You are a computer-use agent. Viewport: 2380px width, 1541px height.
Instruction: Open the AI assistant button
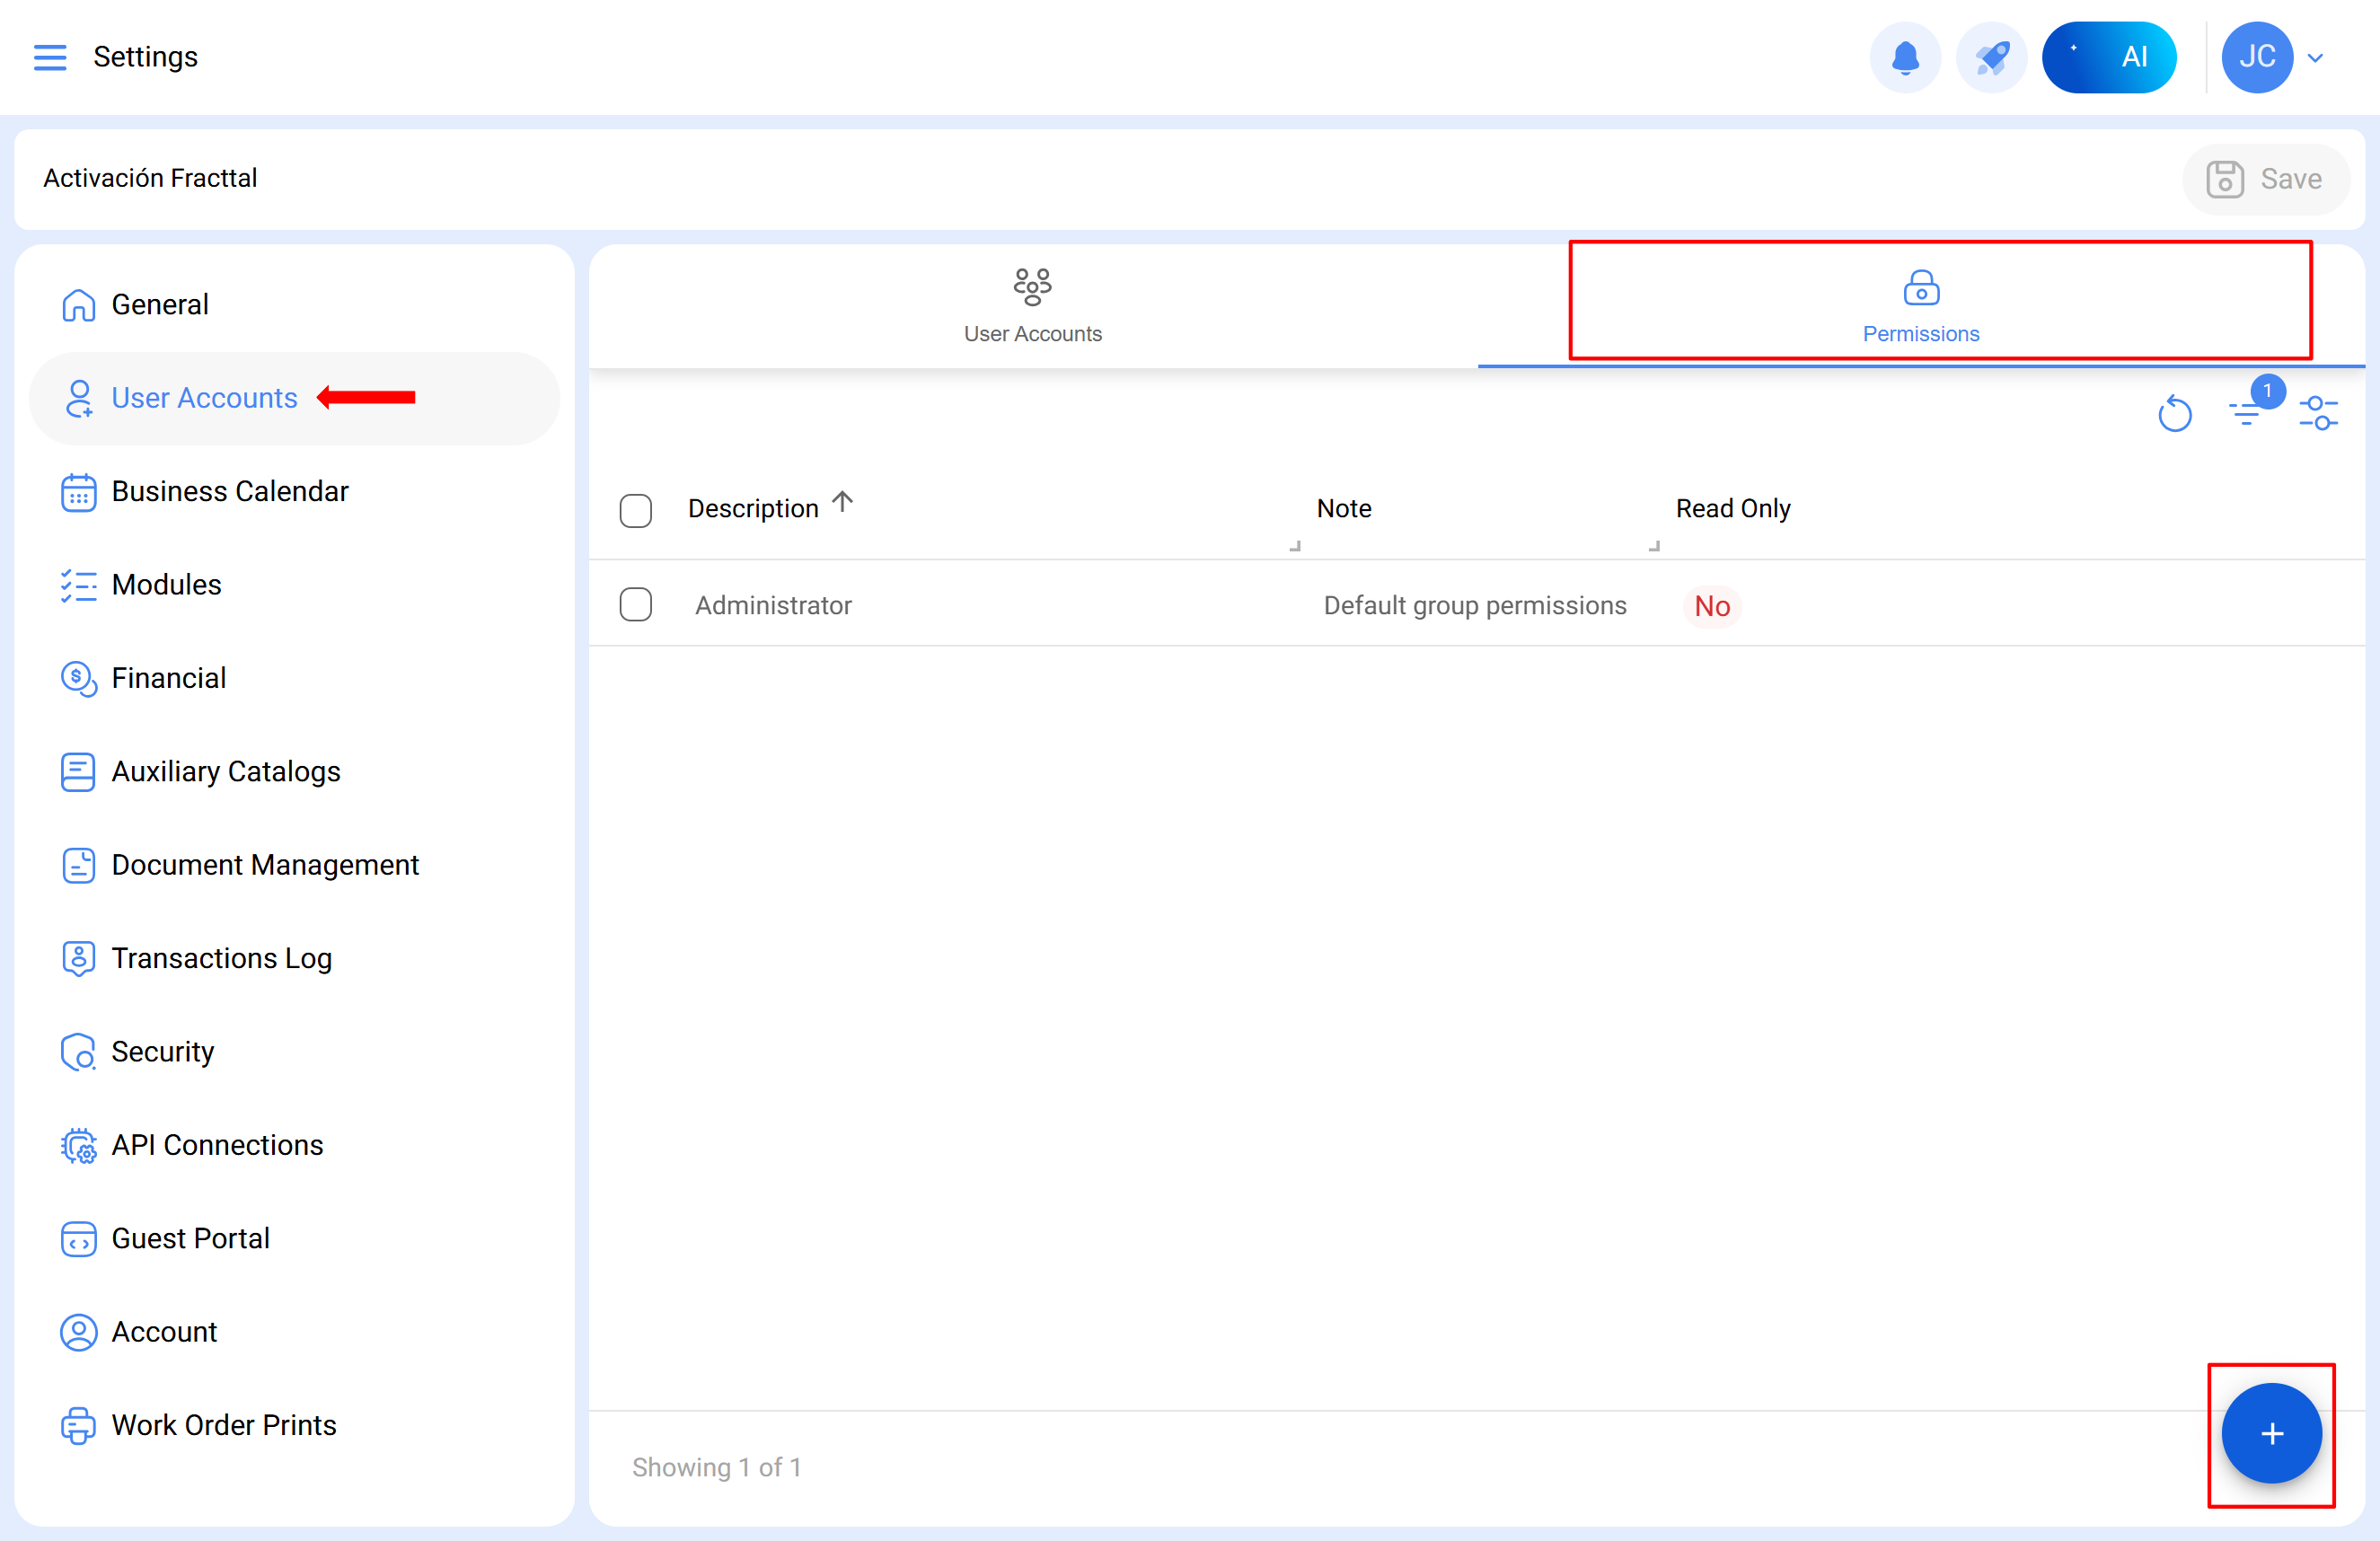(2108, 57)
